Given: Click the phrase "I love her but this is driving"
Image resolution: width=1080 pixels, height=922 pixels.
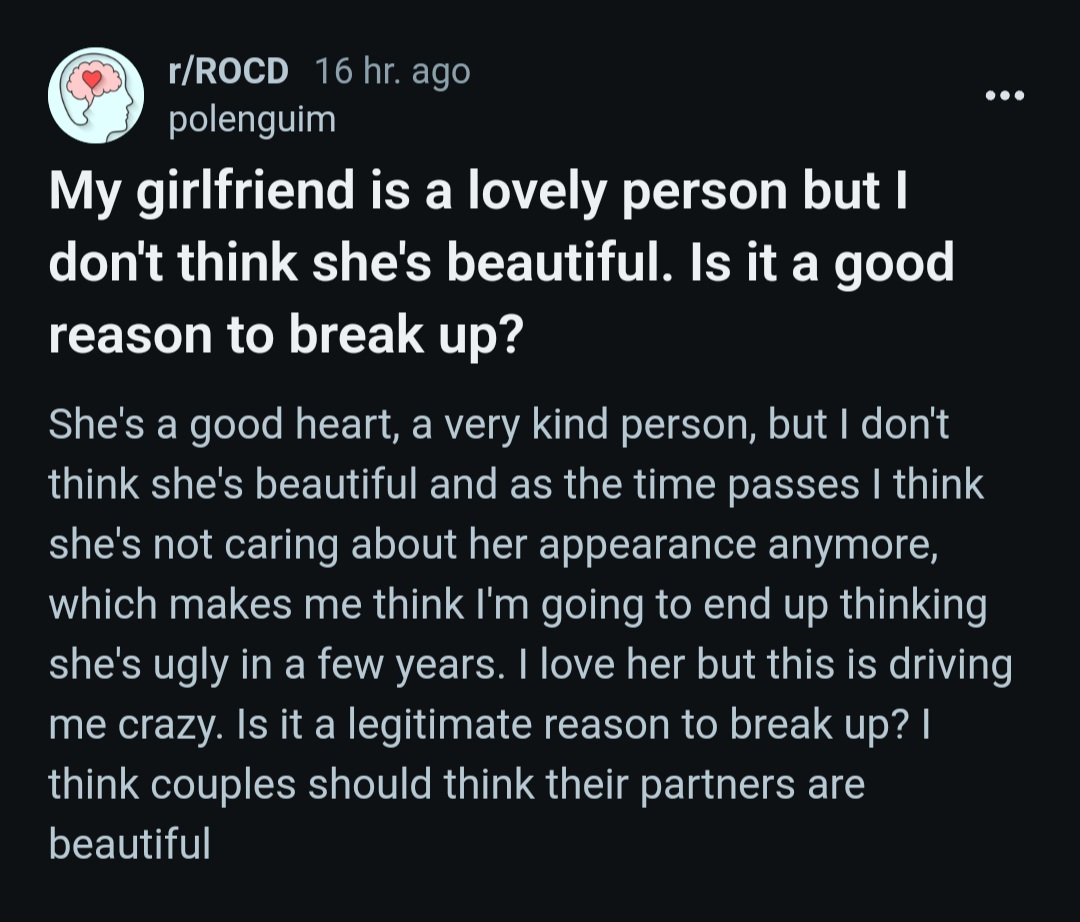Looking at the screenshot, I should tap(776, 664).
